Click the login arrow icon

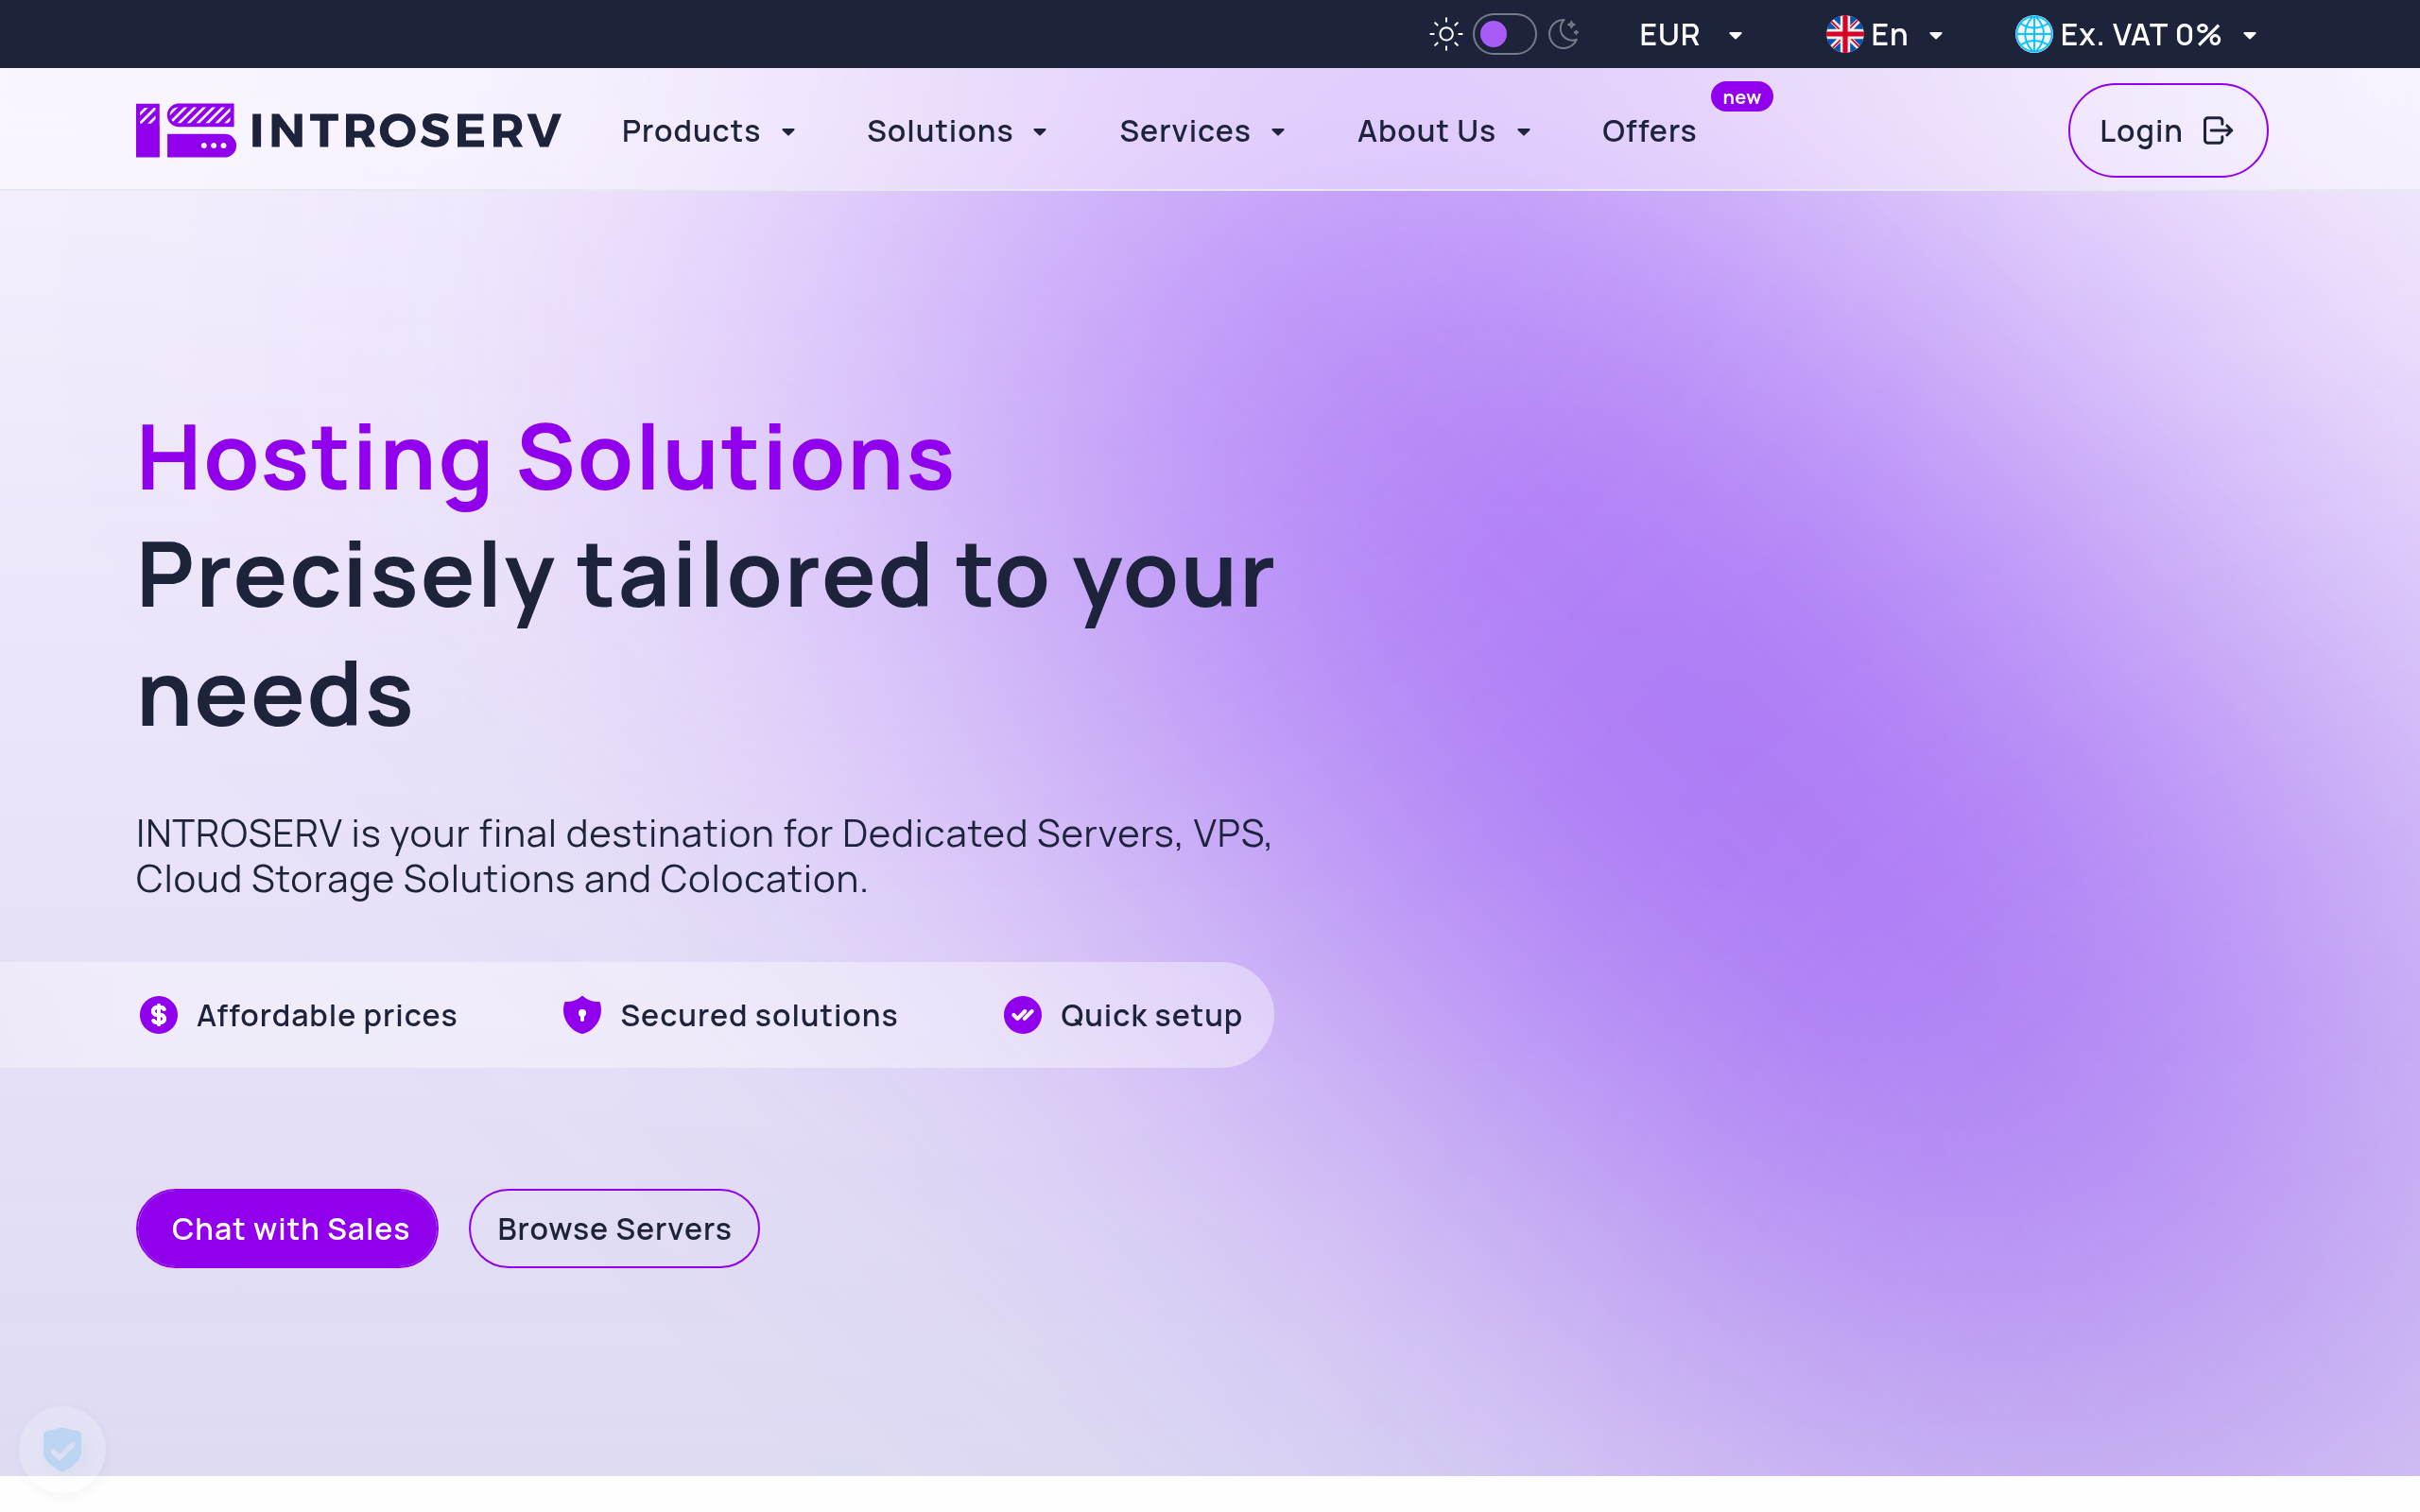(2218, 131)
